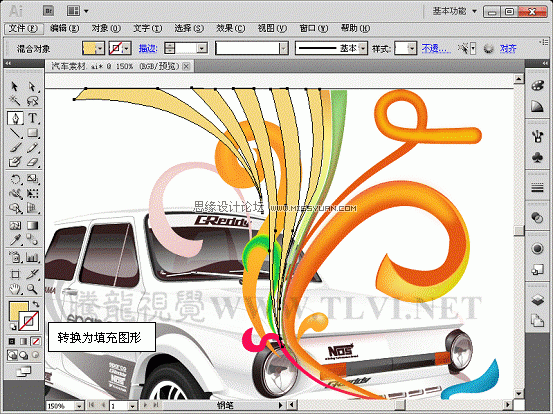
Task: Select the Gradient tool
Action: point(32,225)
